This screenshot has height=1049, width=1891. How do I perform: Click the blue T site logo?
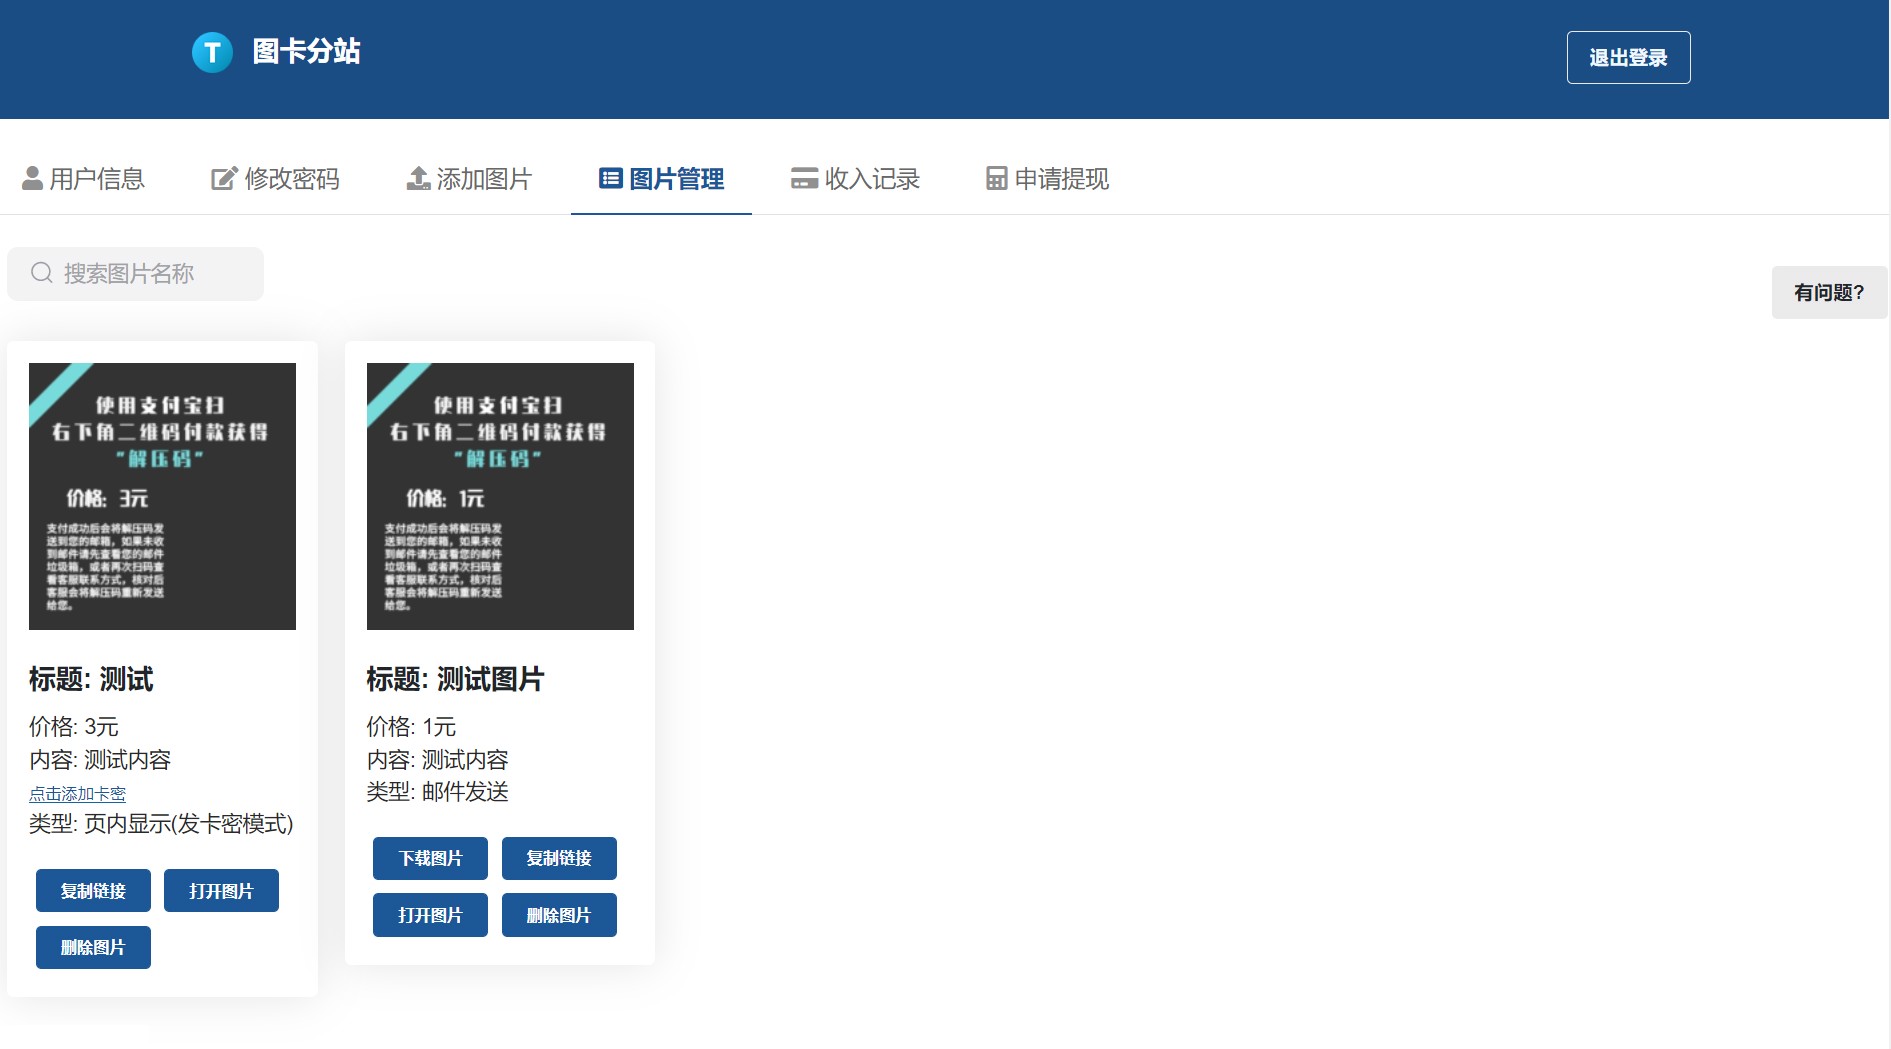[x=212, y=52]
